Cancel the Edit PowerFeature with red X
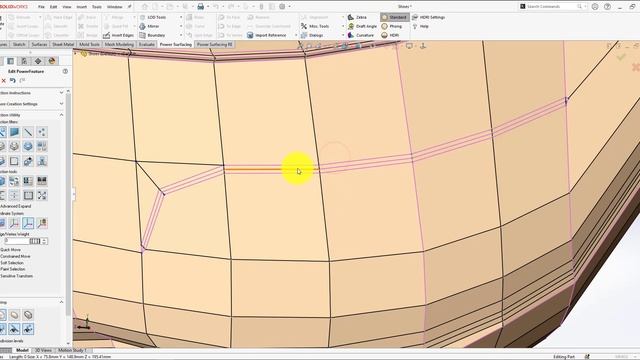 4,81
